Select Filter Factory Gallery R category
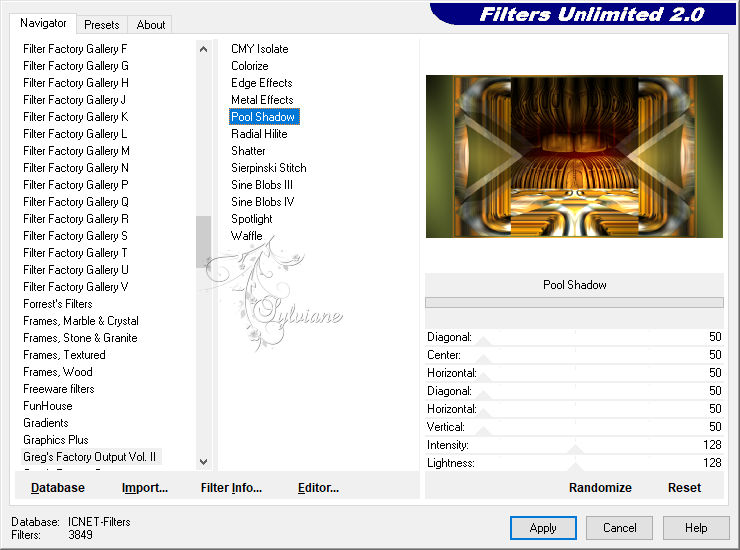This screenshot has height=550, width=740. (x=76, y=219)
